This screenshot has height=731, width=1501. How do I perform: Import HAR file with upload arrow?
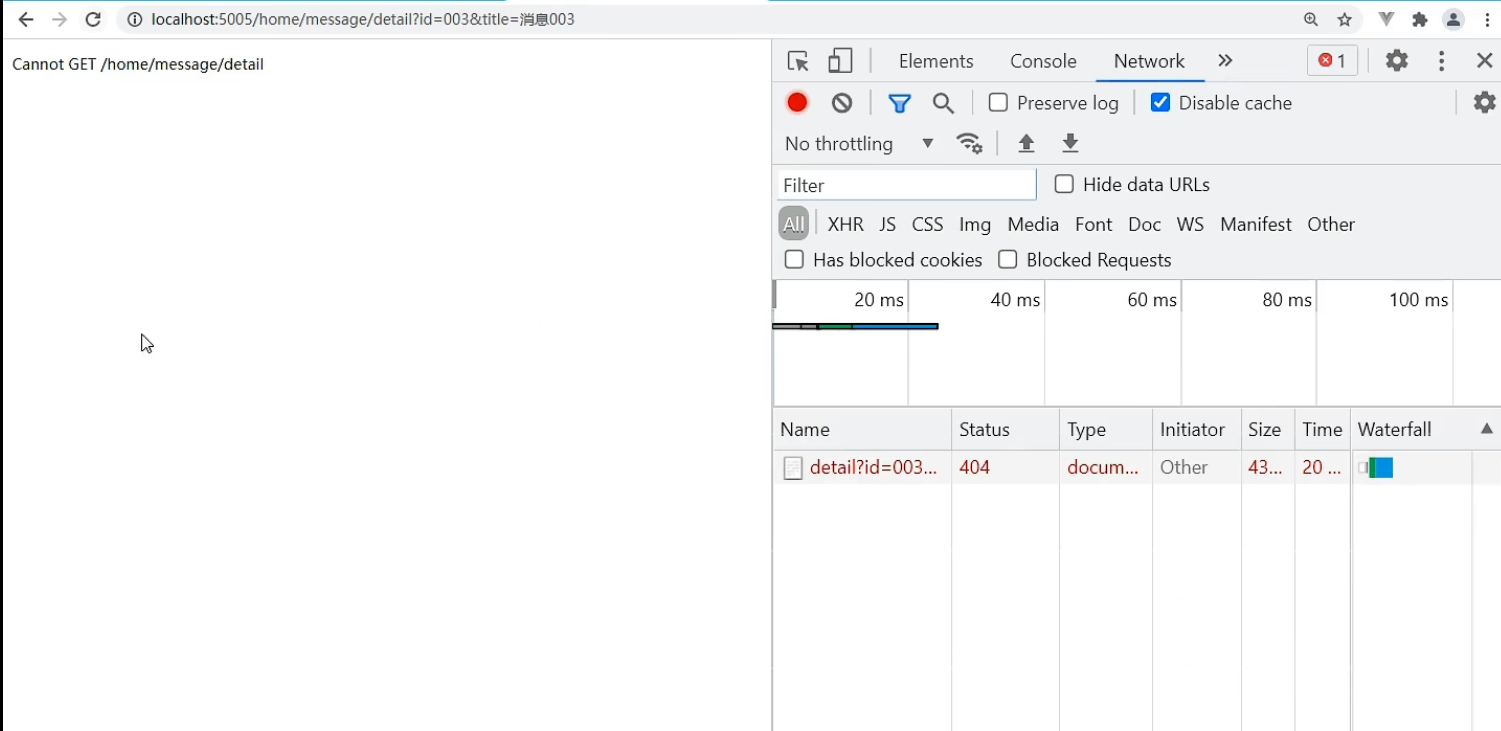point(1026,143)
